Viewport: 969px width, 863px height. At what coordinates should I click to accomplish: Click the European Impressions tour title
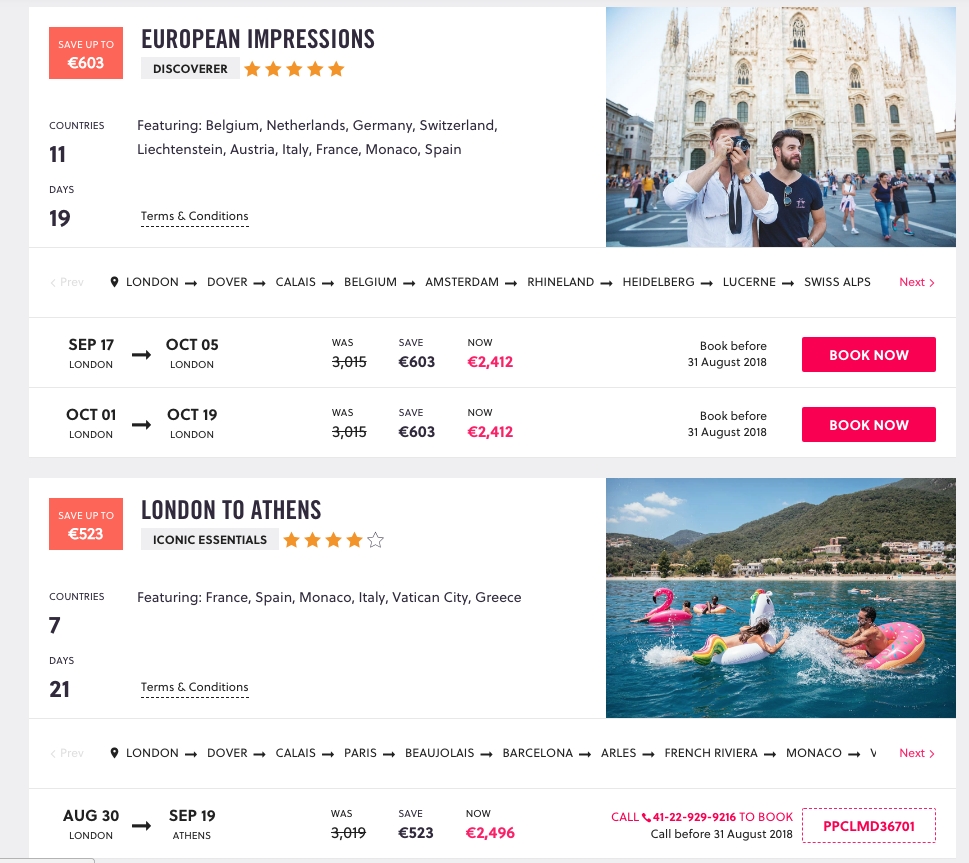tap(258, 39)
